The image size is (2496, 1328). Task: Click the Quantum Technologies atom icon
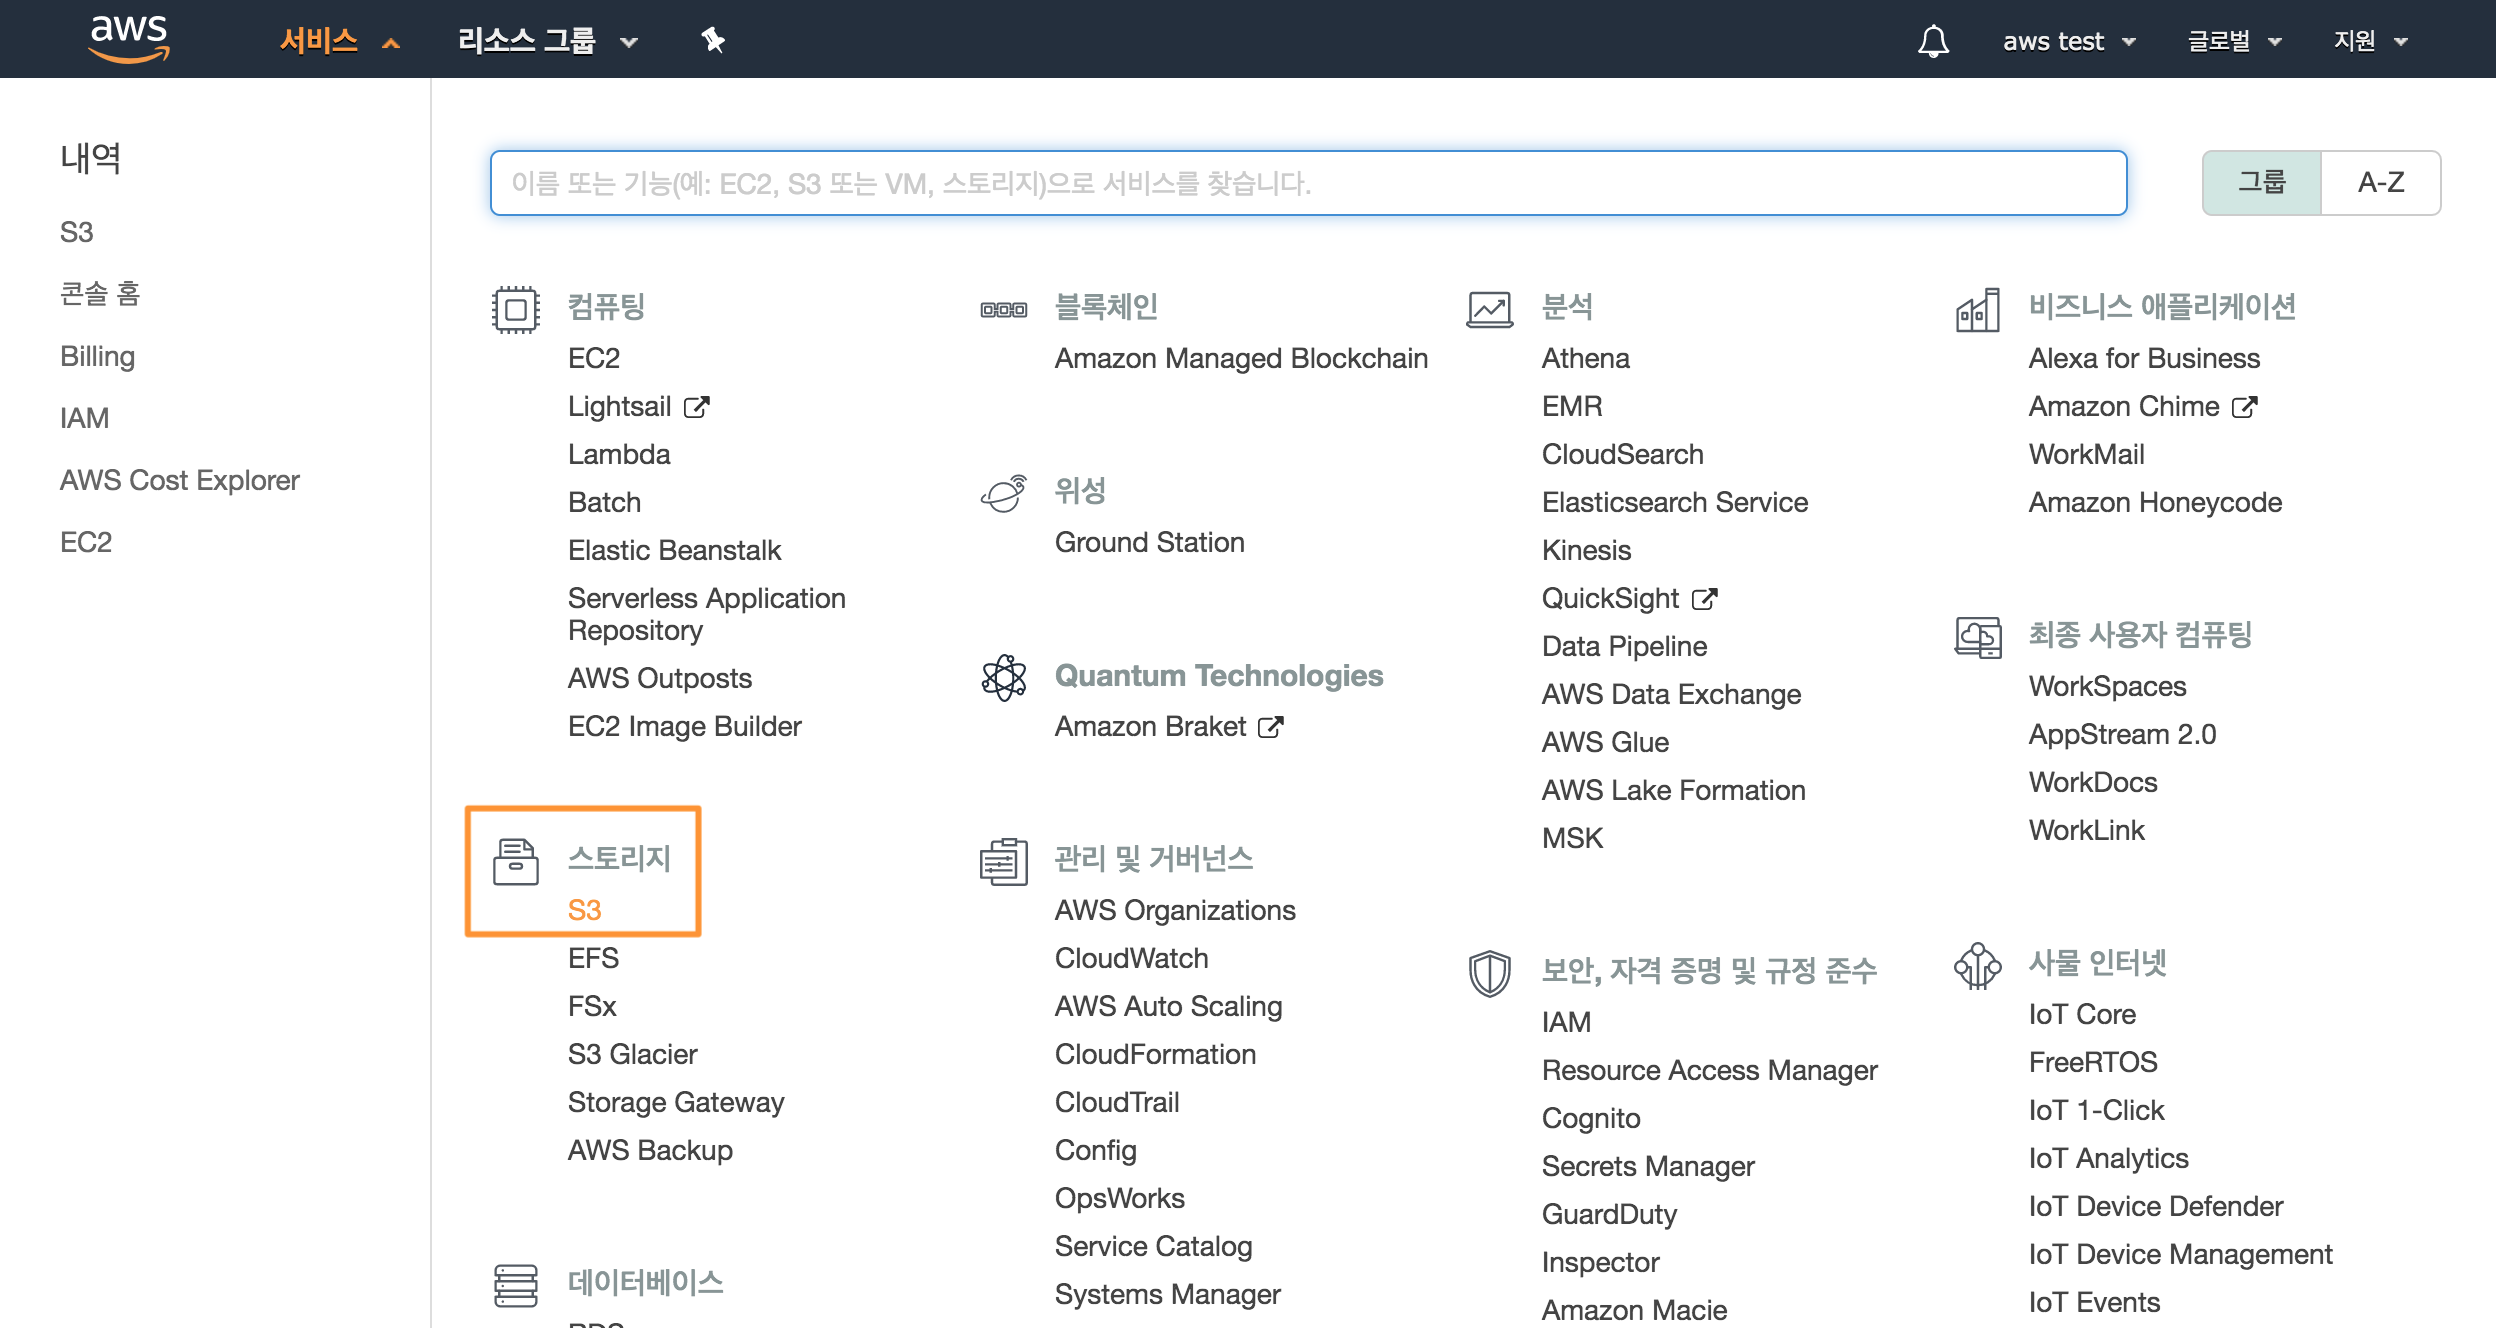pos(1003,678)
